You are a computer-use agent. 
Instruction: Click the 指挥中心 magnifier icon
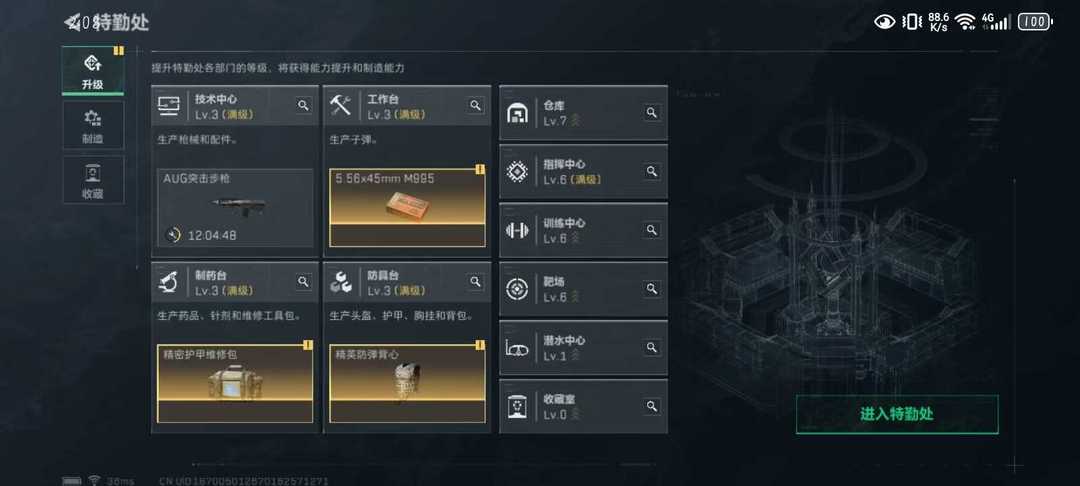652,171
